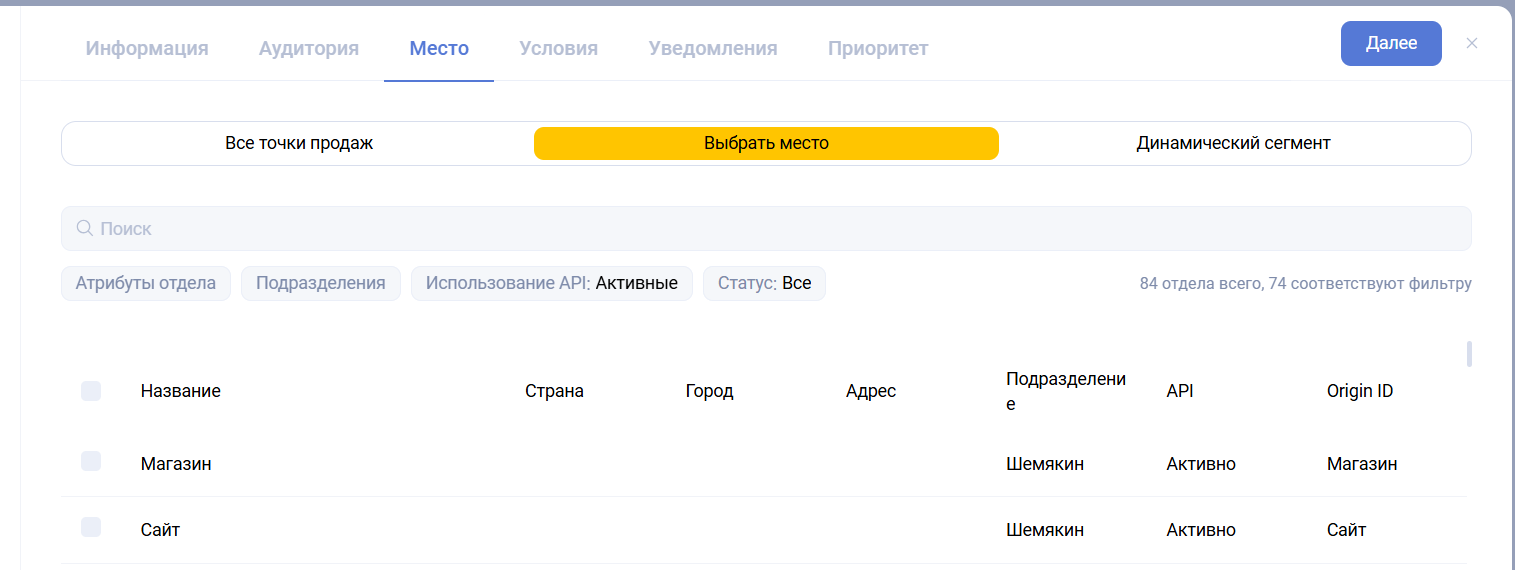Tick the select-all checkbox in header row

[x=91, y=391]
